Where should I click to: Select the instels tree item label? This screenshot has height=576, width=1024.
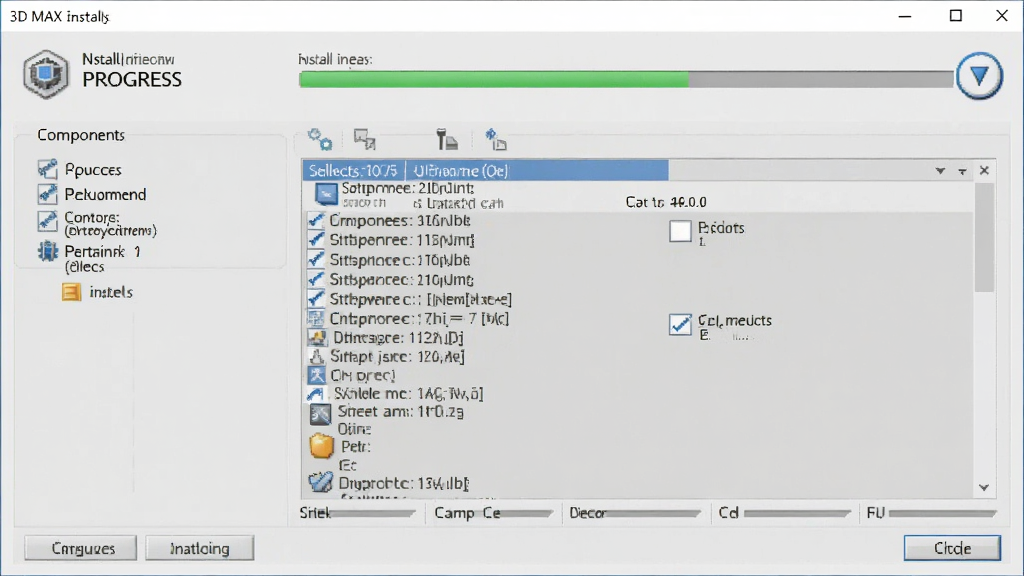(111, 292)
